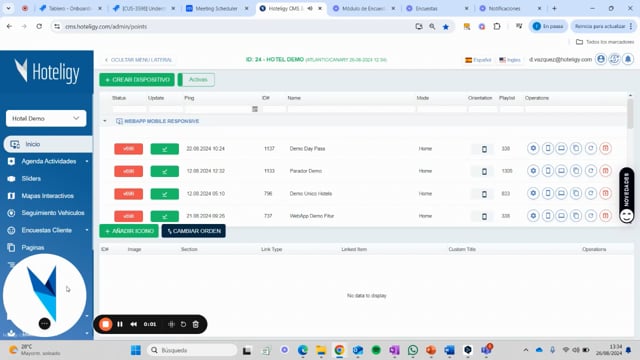This screenshot has height=360, width=640.
Task: Click the Añadir Icono button
Action: tap(129, 231)
